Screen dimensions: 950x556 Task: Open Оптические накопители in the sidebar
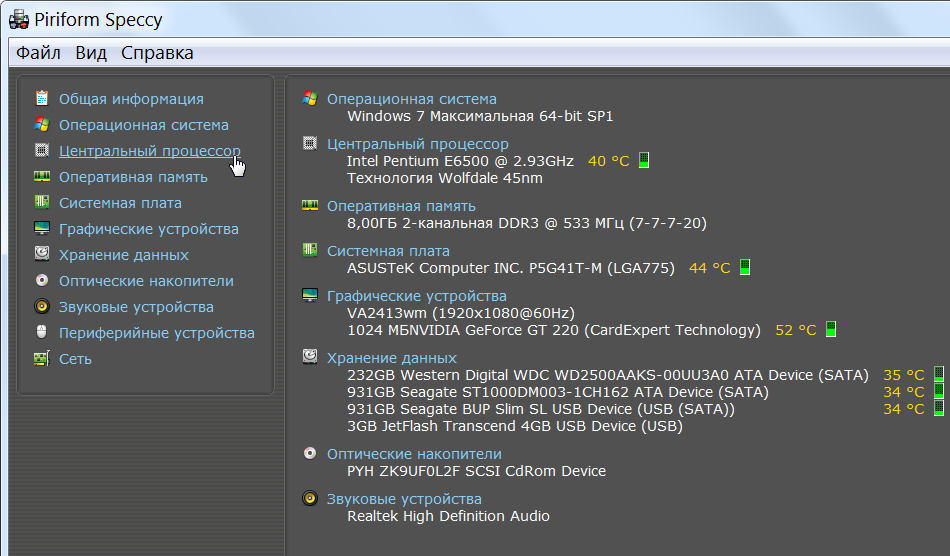(146, 281)
